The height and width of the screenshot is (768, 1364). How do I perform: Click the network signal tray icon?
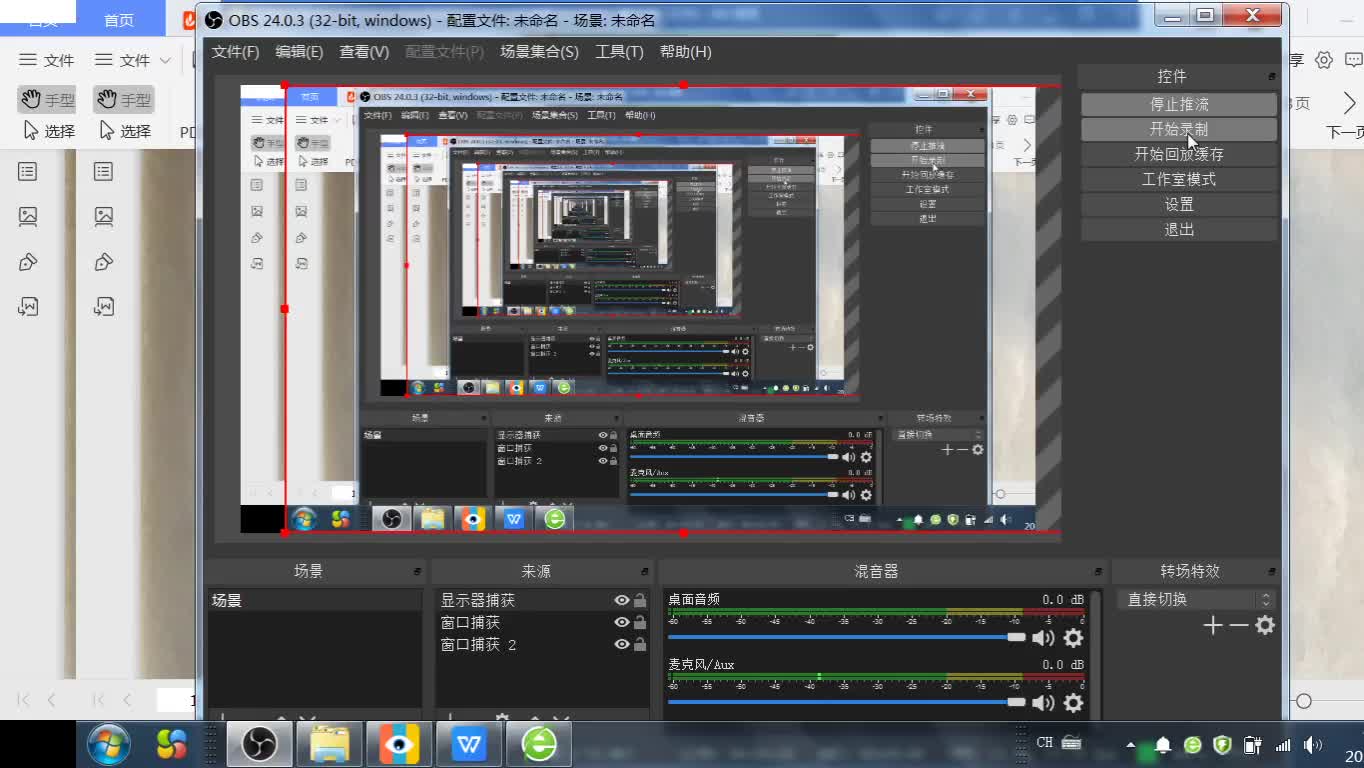point(1283,745)
